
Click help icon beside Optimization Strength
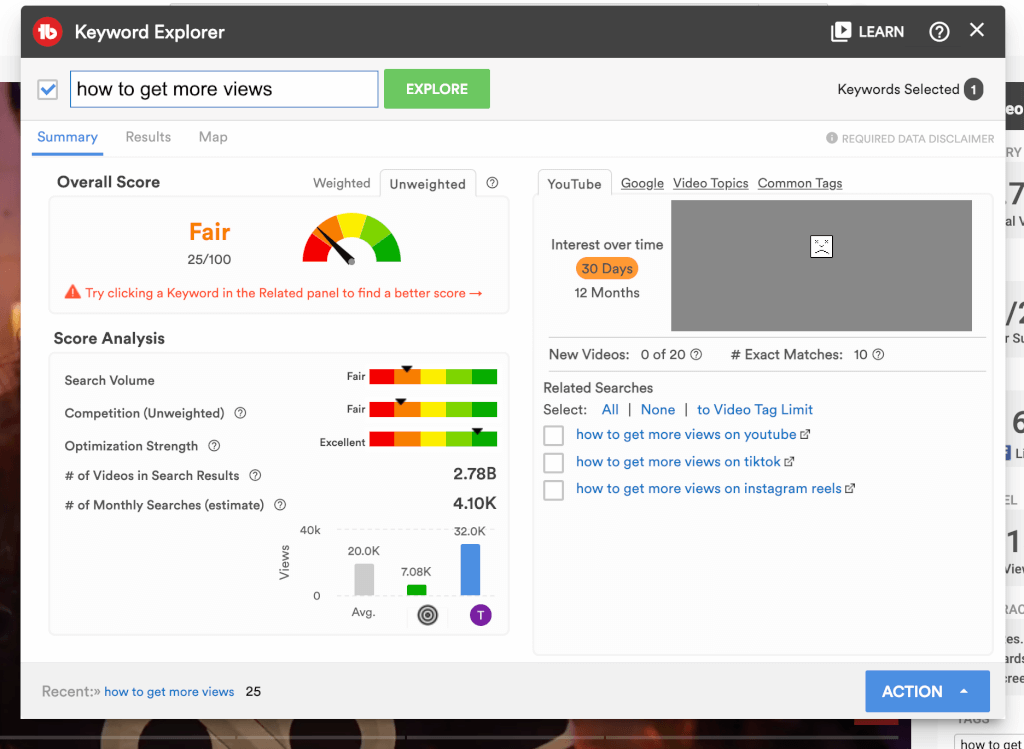214,446
